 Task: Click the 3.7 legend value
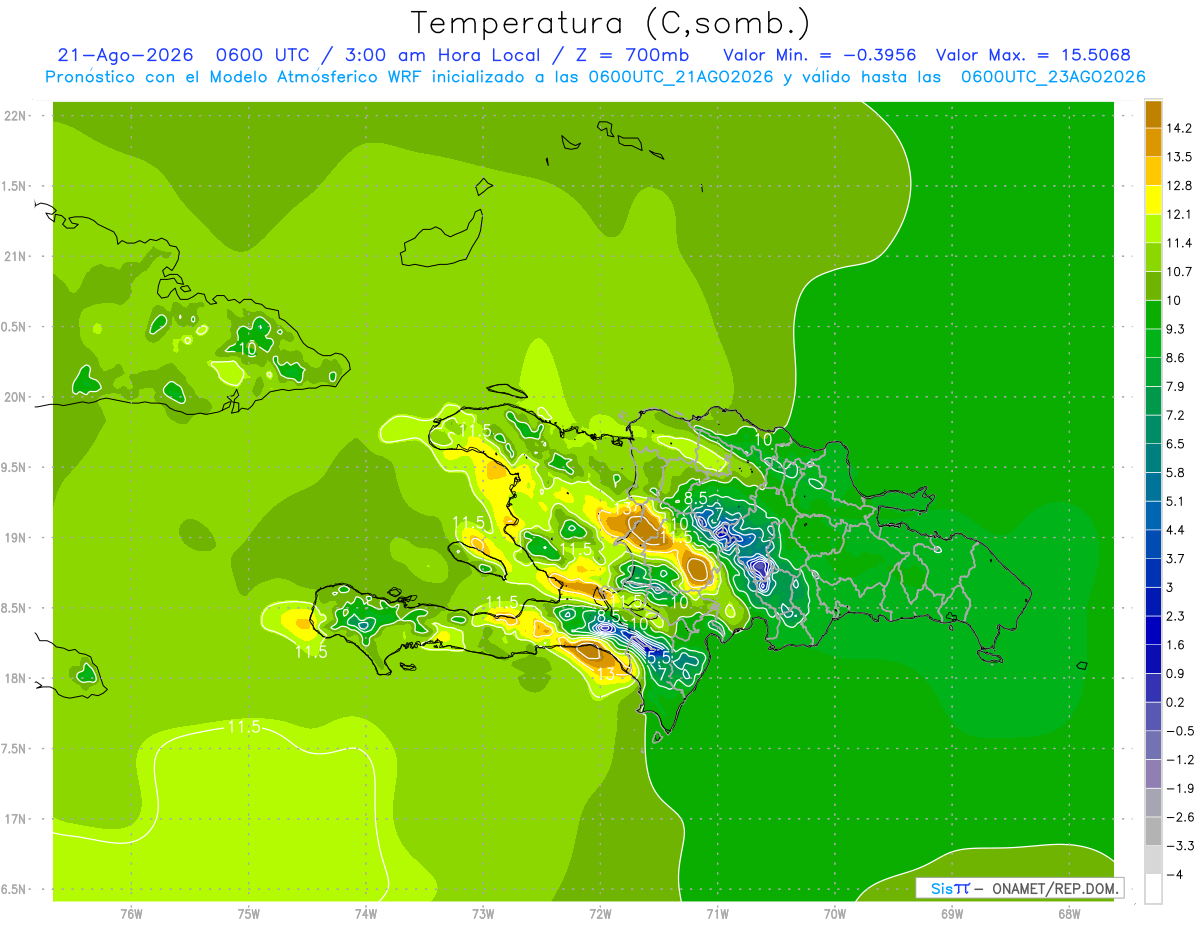pyautogui.click(x=1177, y=559)
